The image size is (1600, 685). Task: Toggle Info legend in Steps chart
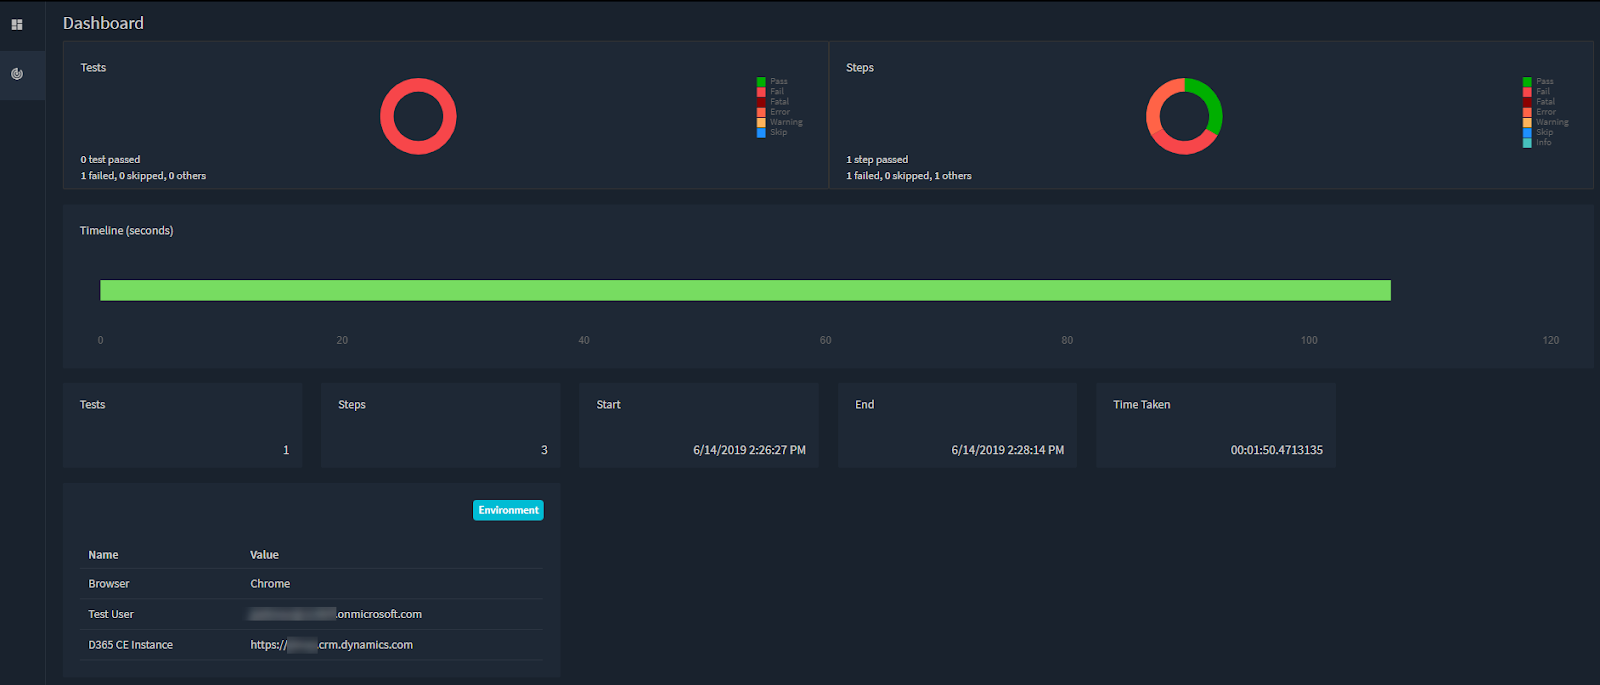pos(1538,143)
